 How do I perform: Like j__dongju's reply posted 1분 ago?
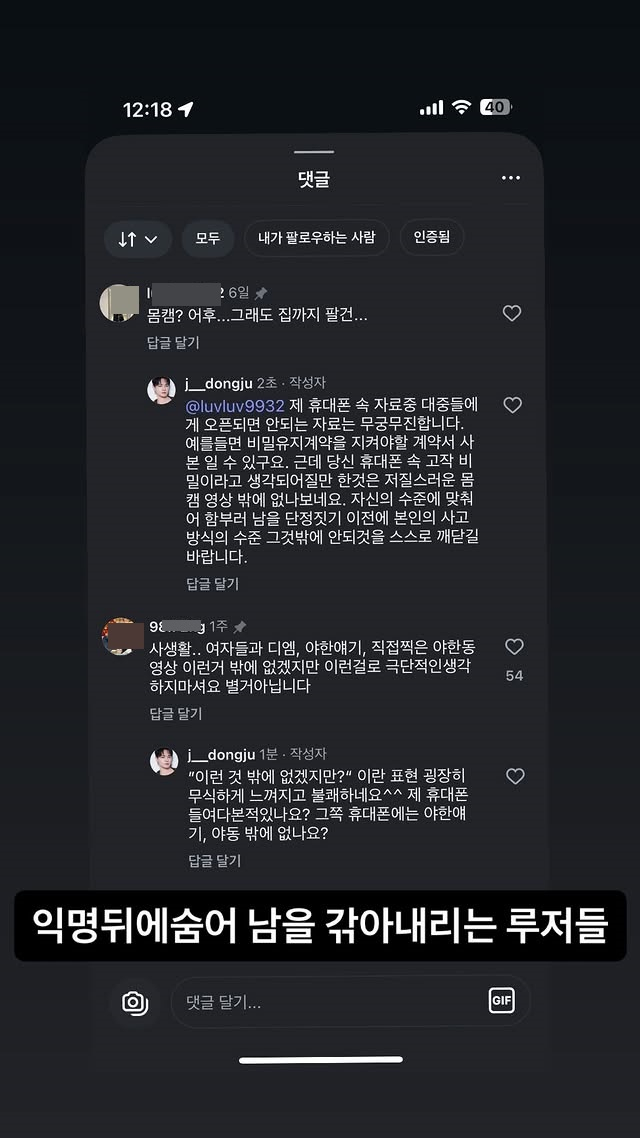pyautogui.click(x=514, y=776)
